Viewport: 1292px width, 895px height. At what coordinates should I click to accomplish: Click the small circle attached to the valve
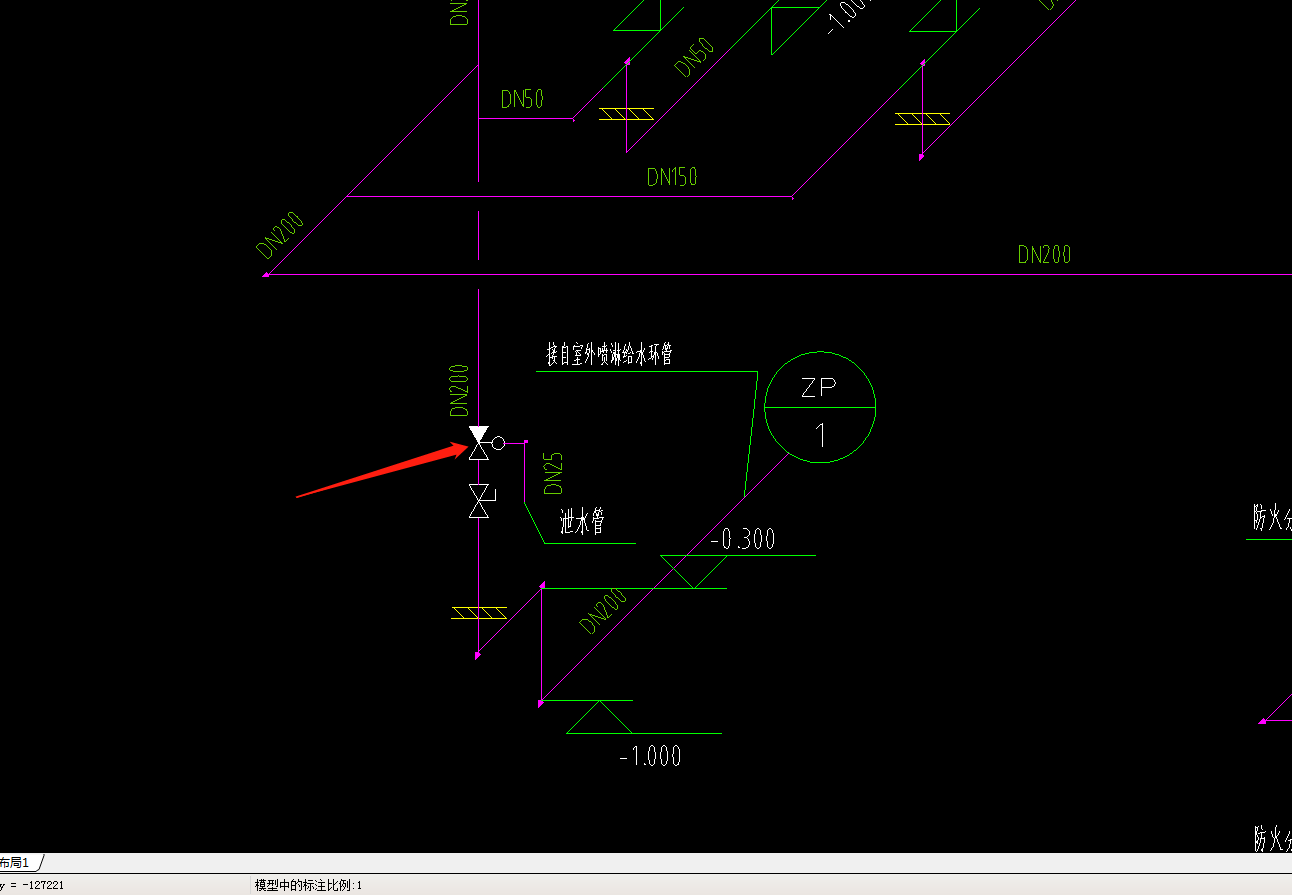pos(498,442)
